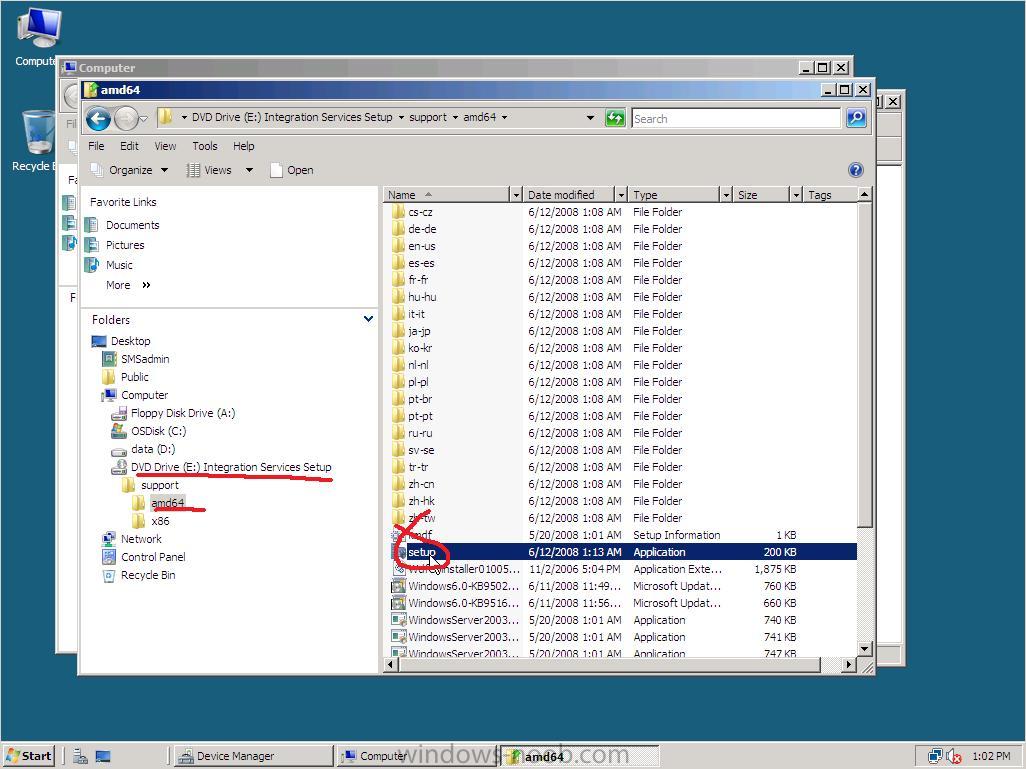
Task: Click the amd64 breadcrumb in the address bar
Action: point(480,118)
